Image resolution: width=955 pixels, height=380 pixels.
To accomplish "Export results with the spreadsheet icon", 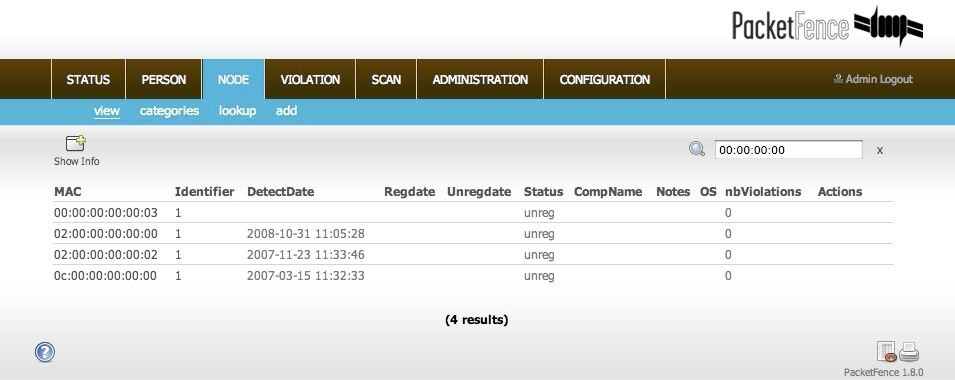I will point(886,352).
